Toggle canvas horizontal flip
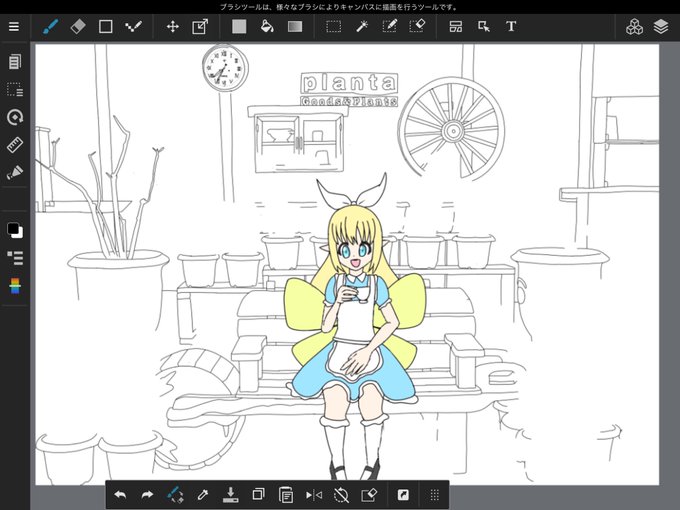Screen dimensions: 680x510 pos(314,494)
